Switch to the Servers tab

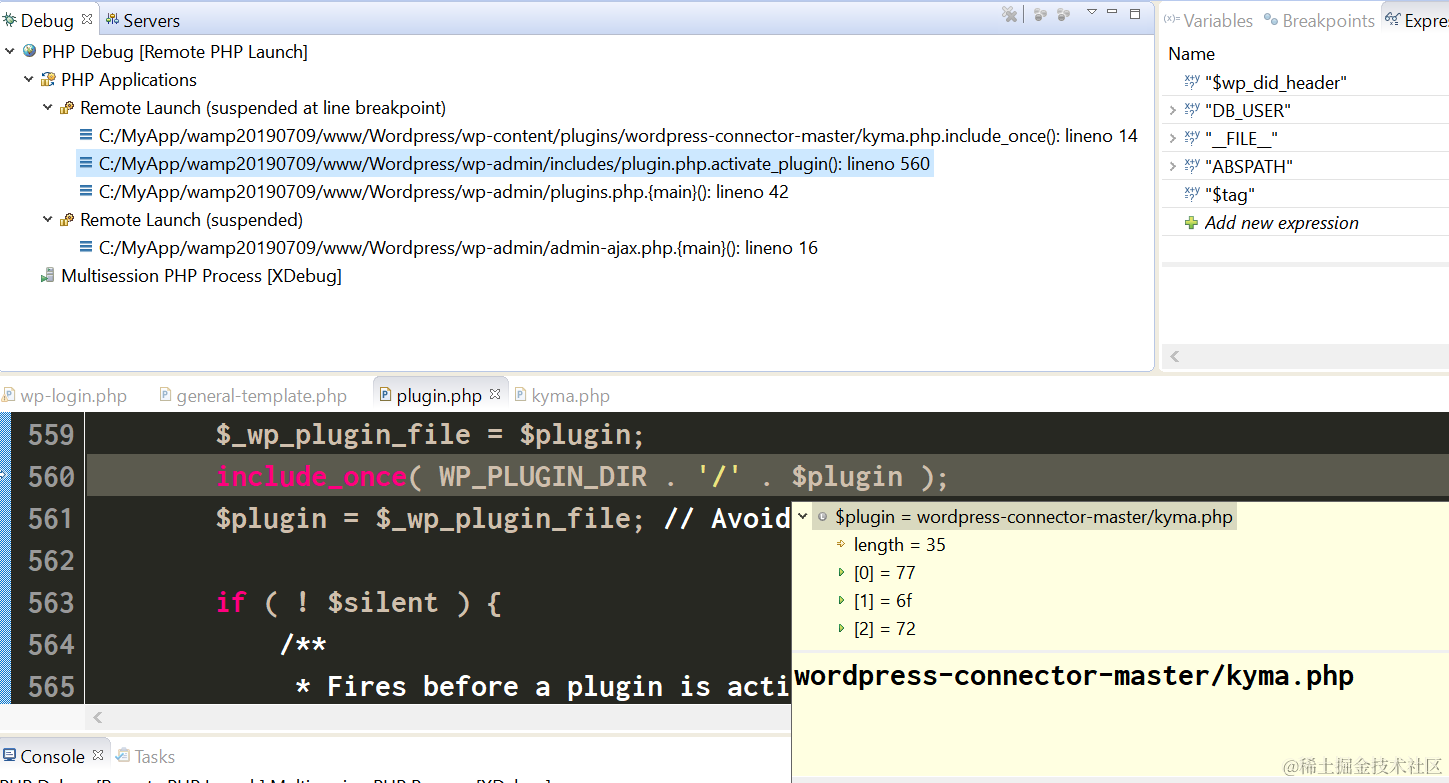pyautogui.click(x=142, y=20)
